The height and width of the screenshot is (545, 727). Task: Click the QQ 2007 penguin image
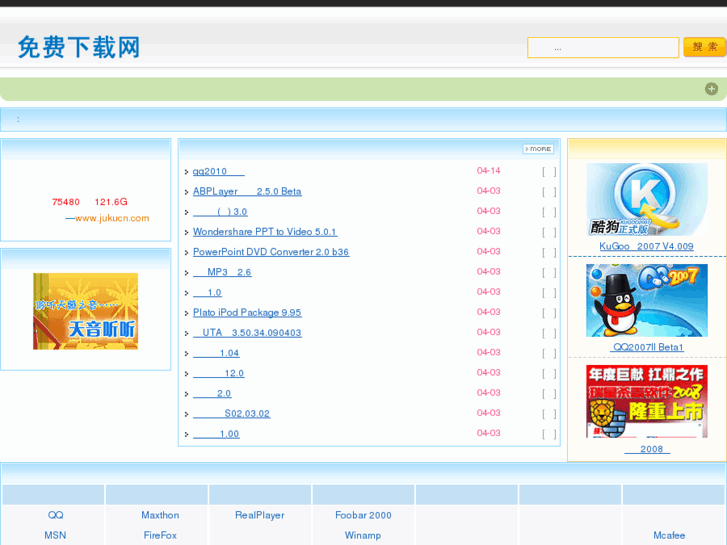point(647,301)
